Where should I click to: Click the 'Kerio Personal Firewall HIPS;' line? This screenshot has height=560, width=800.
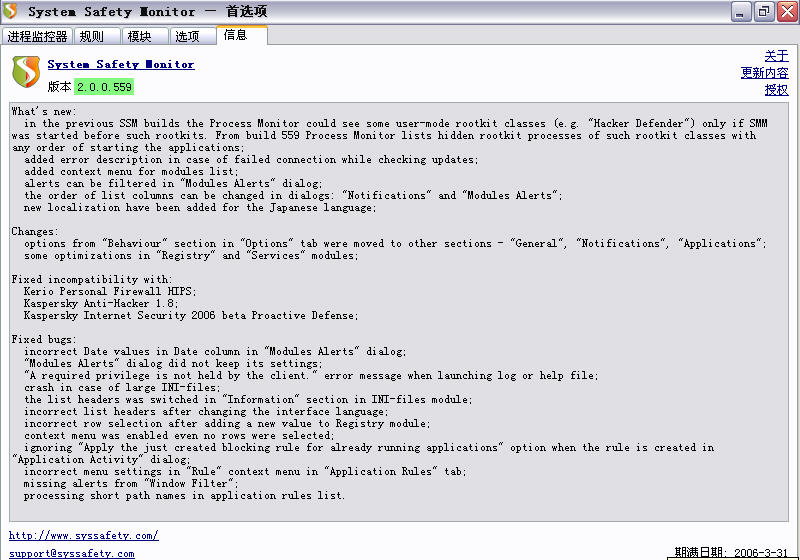[x=110, y=291]
